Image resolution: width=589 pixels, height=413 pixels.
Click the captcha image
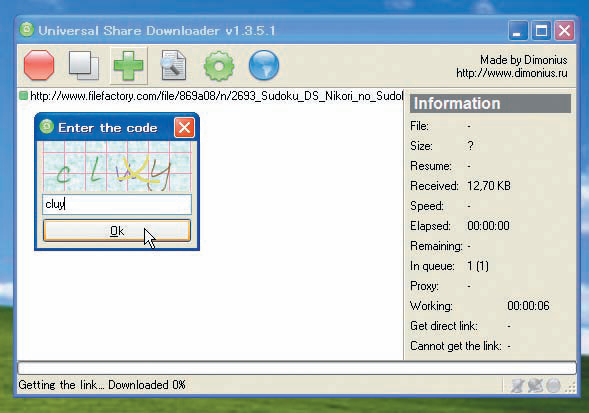tap(117, 167)
